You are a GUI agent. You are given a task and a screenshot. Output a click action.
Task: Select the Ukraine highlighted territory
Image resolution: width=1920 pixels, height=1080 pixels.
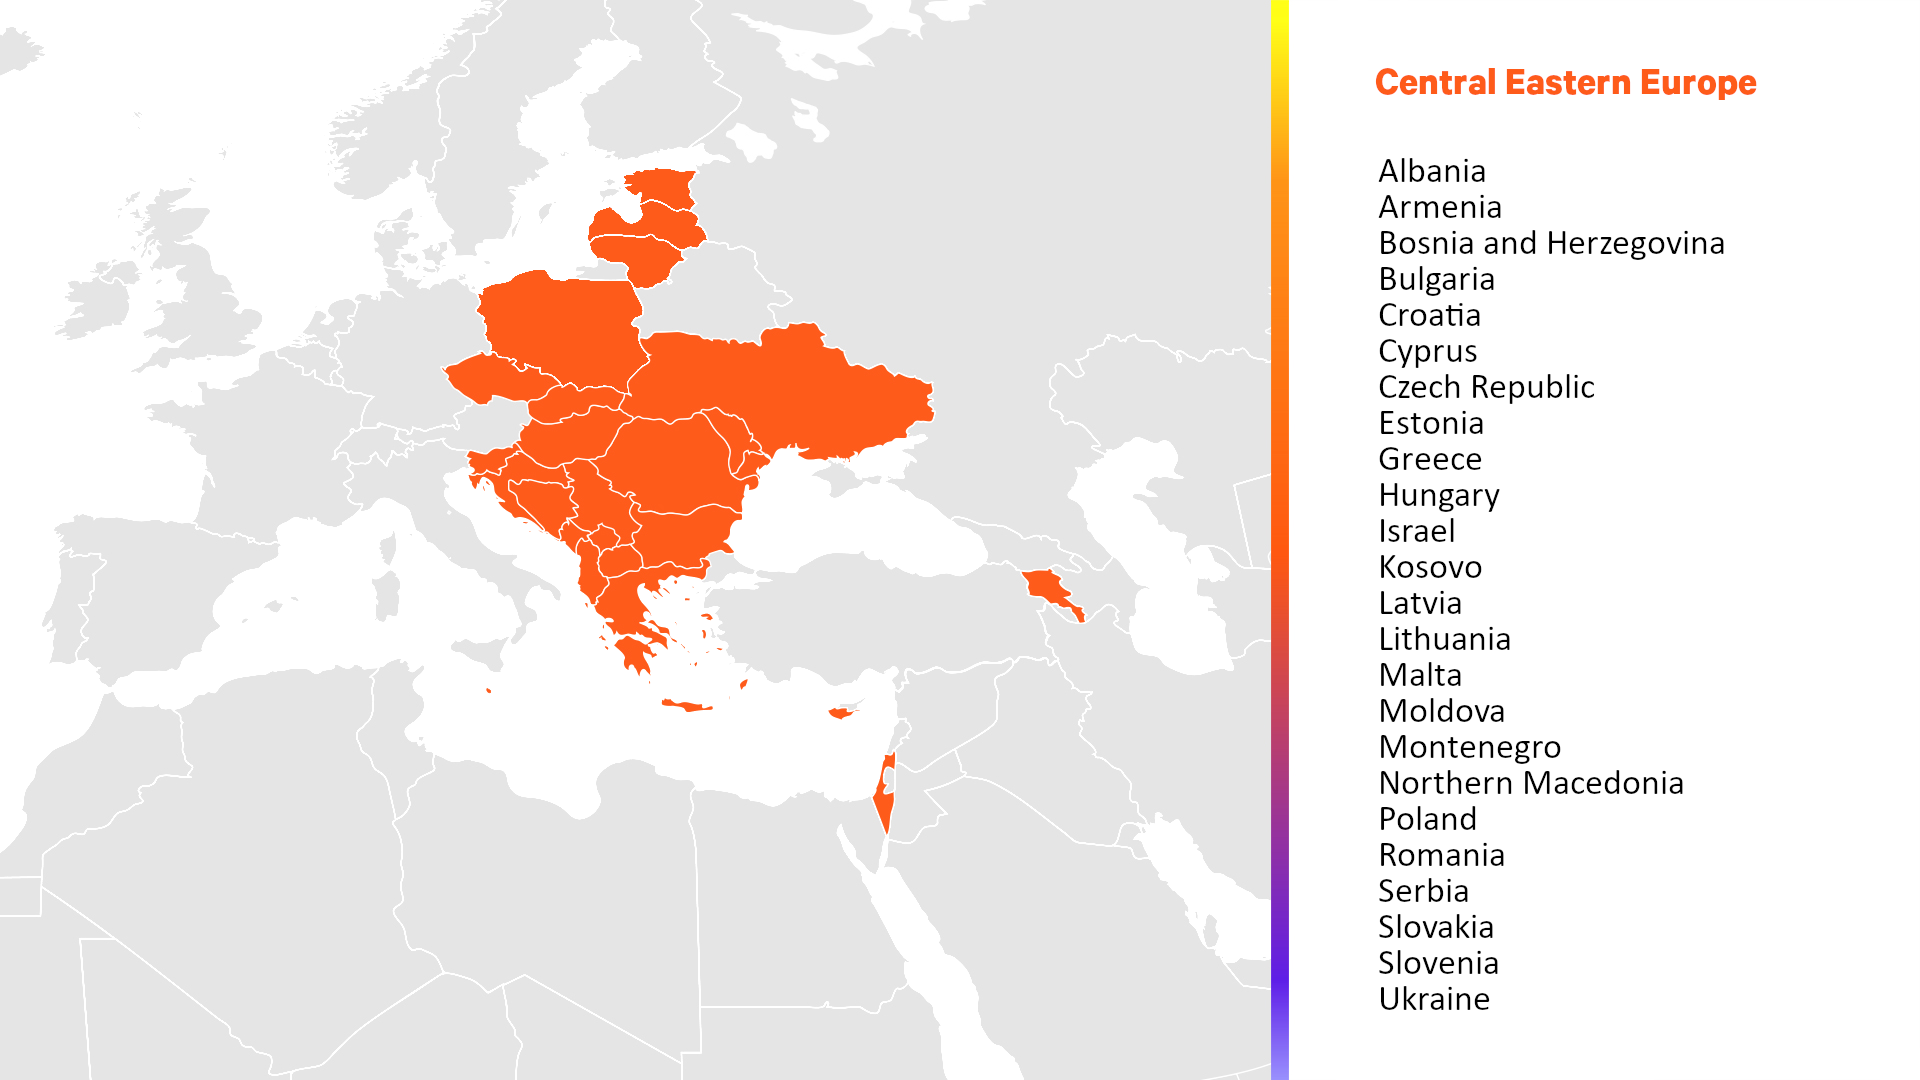click(818, 396)
